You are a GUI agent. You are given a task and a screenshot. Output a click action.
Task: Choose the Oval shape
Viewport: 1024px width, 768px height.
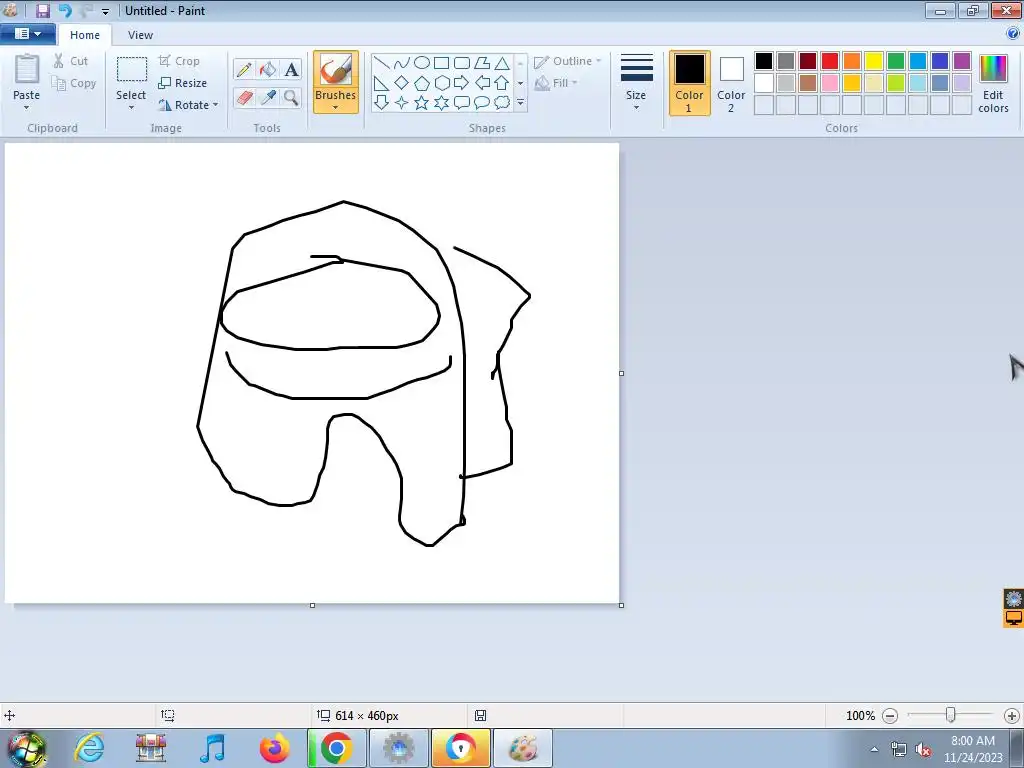point(422,63)
